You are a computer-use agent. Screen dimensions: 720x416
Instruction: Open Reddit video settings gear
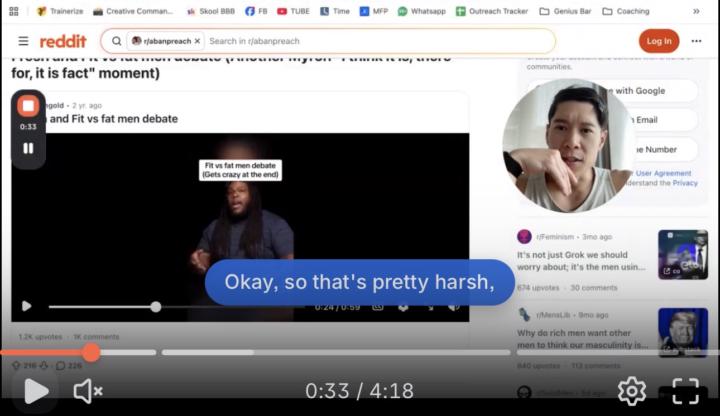point(403,307)
